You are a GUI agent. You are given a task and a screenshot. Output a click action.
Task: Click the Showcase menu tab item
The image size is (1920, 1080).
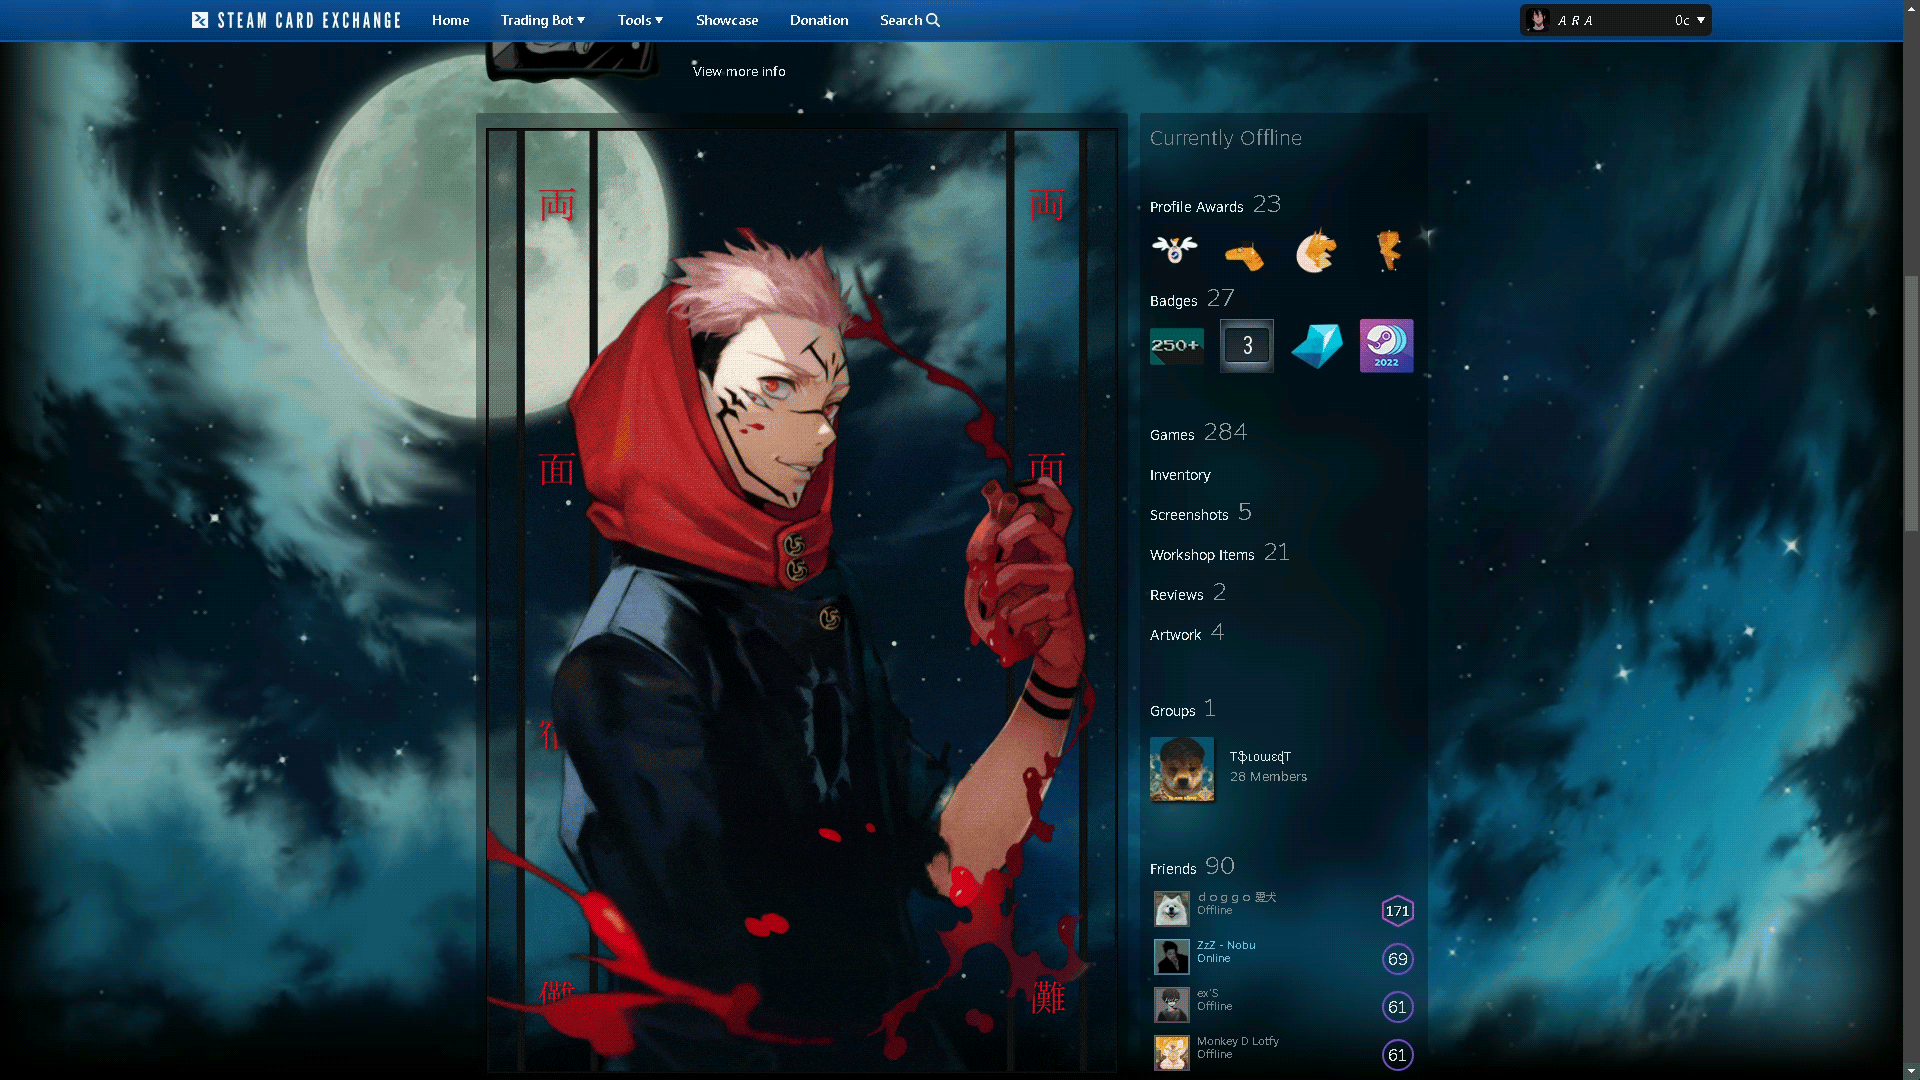(727, 20)
